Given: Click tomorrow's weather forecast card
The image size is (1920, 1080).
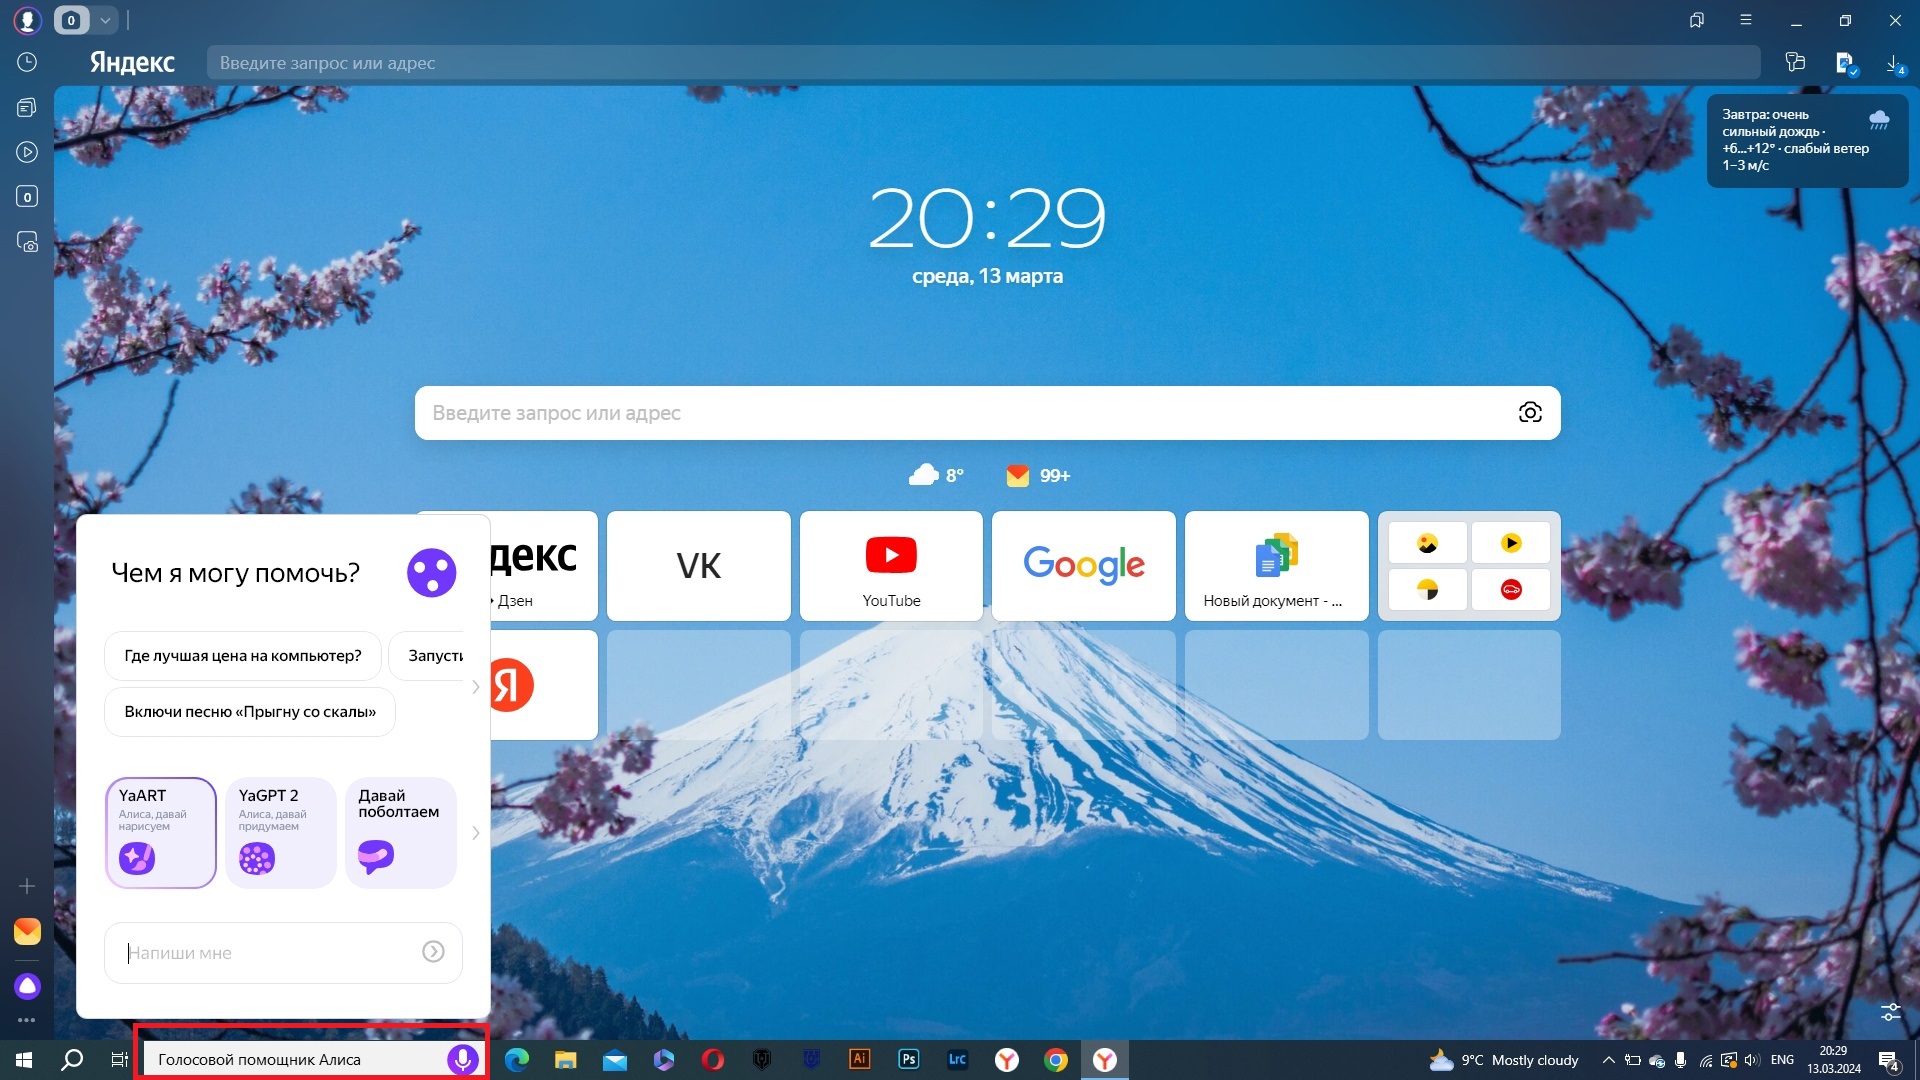Looking at the screenshot, I should (x=1807, y=140).
